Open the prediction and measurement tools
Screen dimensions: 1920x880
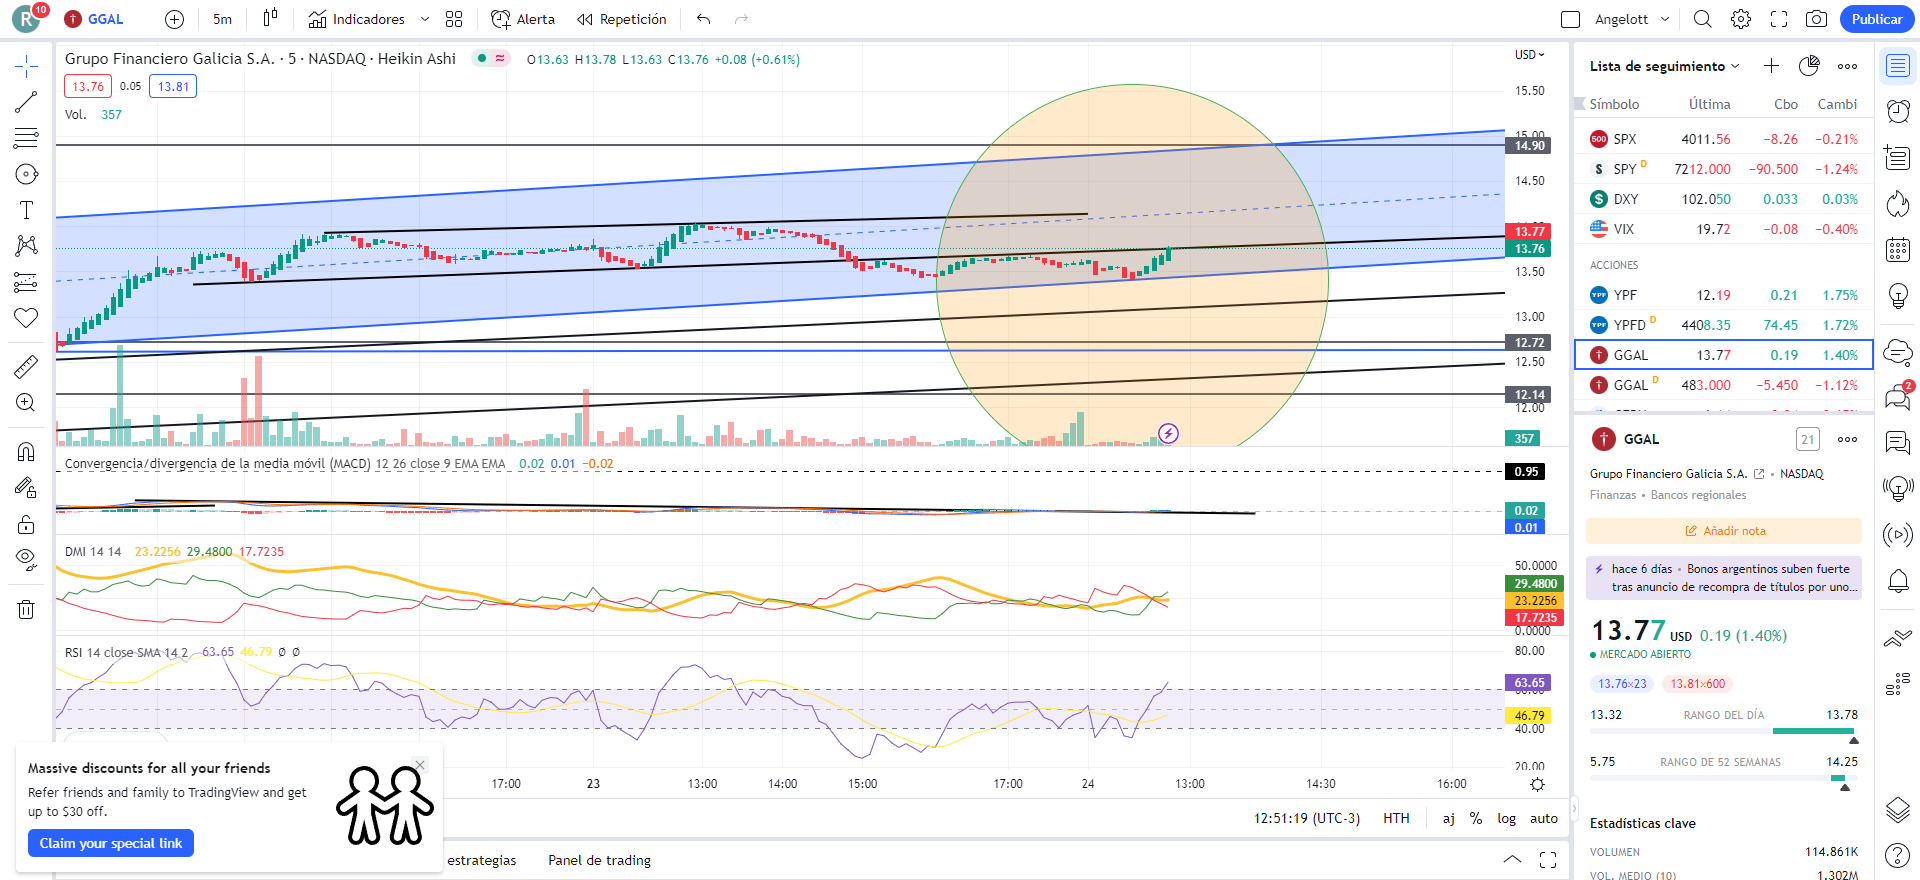[26, 282]
